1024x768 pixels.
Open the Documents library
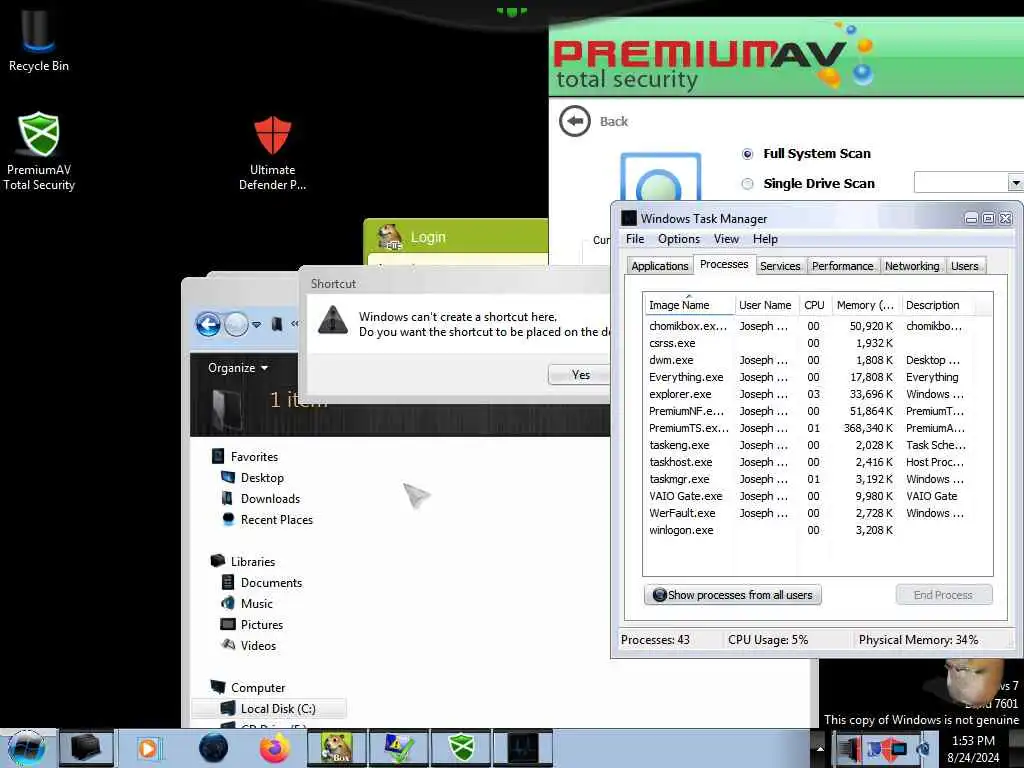[271, 583]
